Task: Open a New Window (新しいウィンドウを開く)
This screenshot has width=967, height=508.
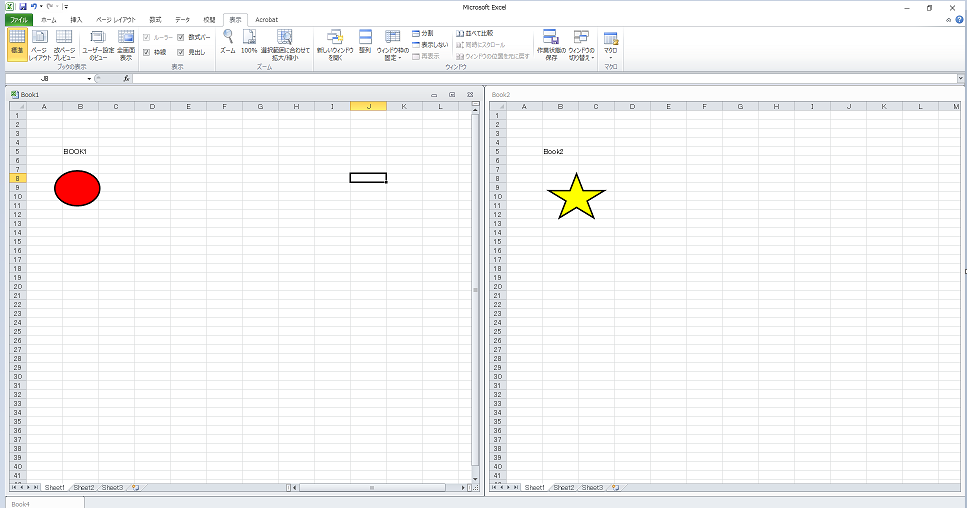Action: pyautogui.click(x=335, y=44)
